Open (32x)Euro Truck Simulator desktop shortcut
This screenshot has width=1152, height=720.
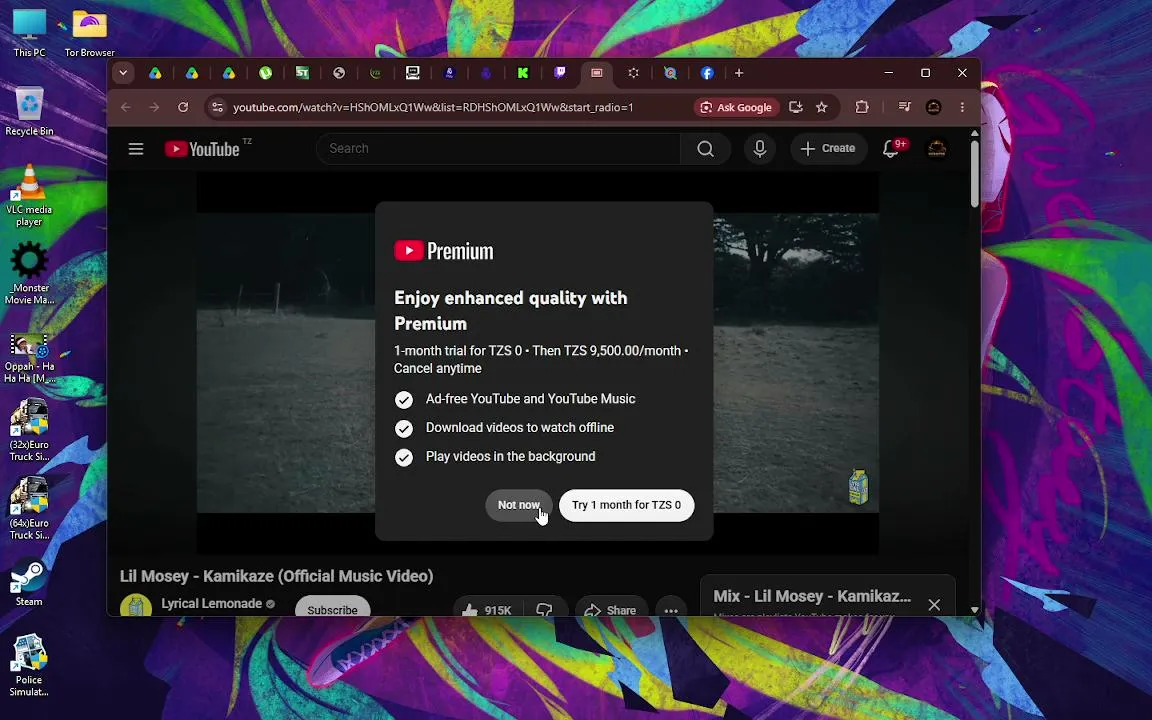[x=29, y=431]
